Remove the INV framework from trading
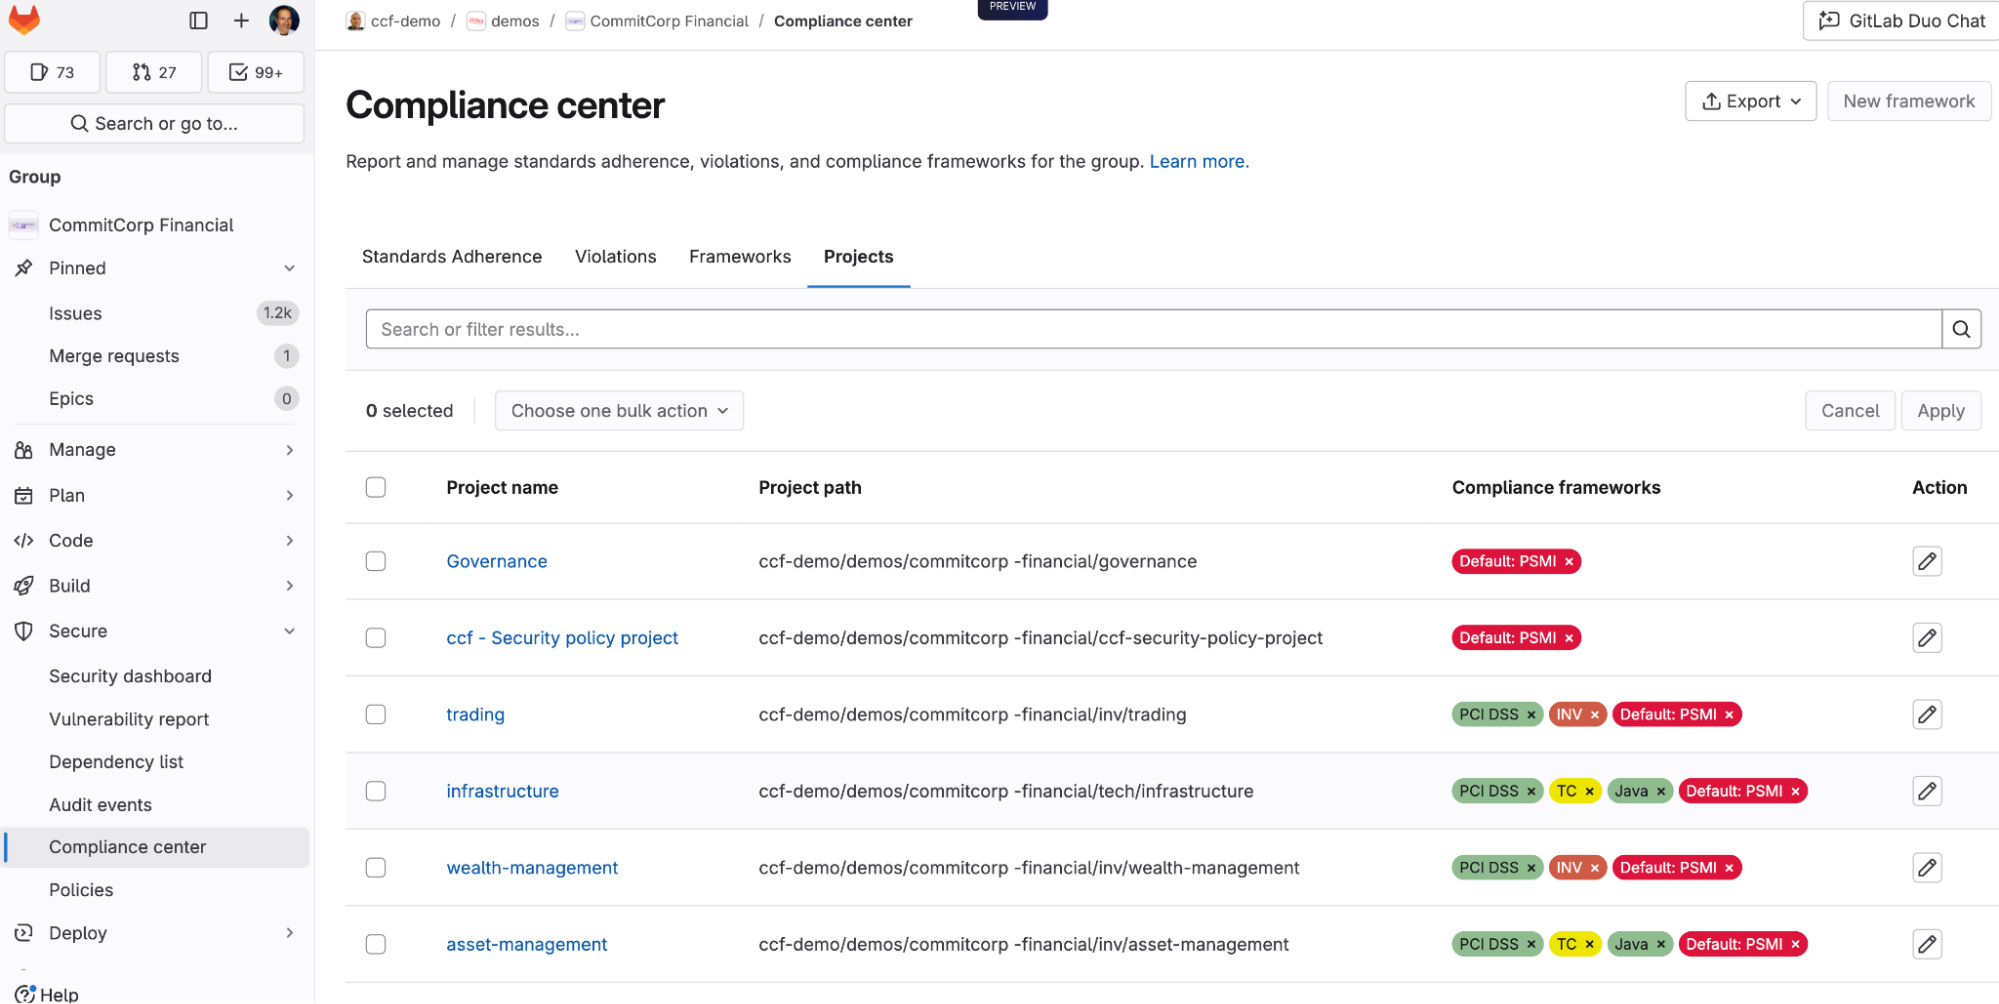This screenshot has width=1999, height=1004. click(1594, 715)
